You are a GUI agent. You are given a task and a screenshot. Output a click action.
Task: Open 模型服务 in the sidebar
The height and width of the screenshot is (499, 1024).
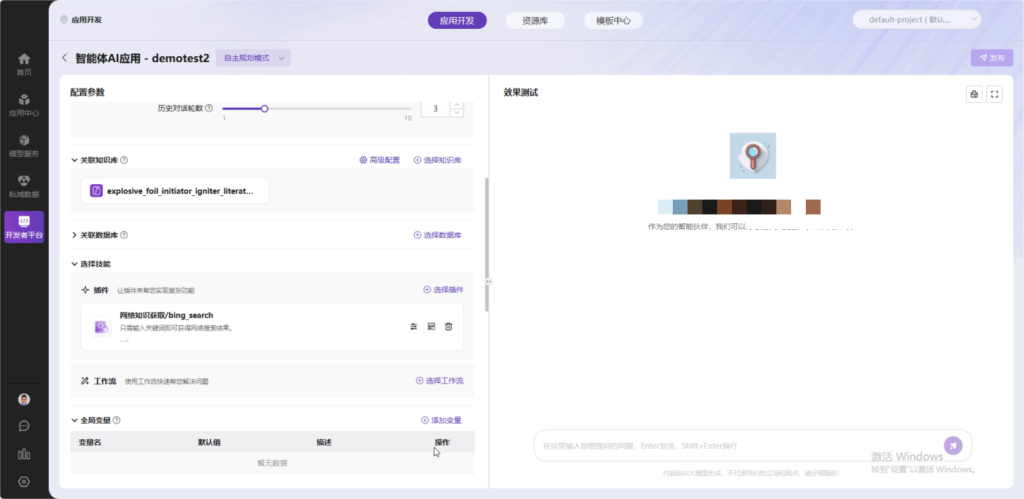24,146
